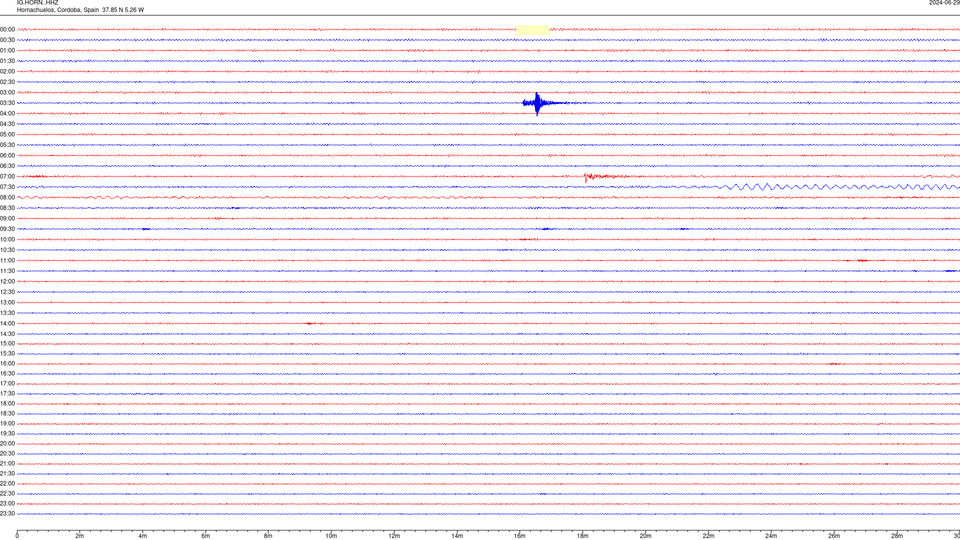Click the 0 tick label on the minute axis
Screen dimensions: 960x540
click(x=17, y=536)
